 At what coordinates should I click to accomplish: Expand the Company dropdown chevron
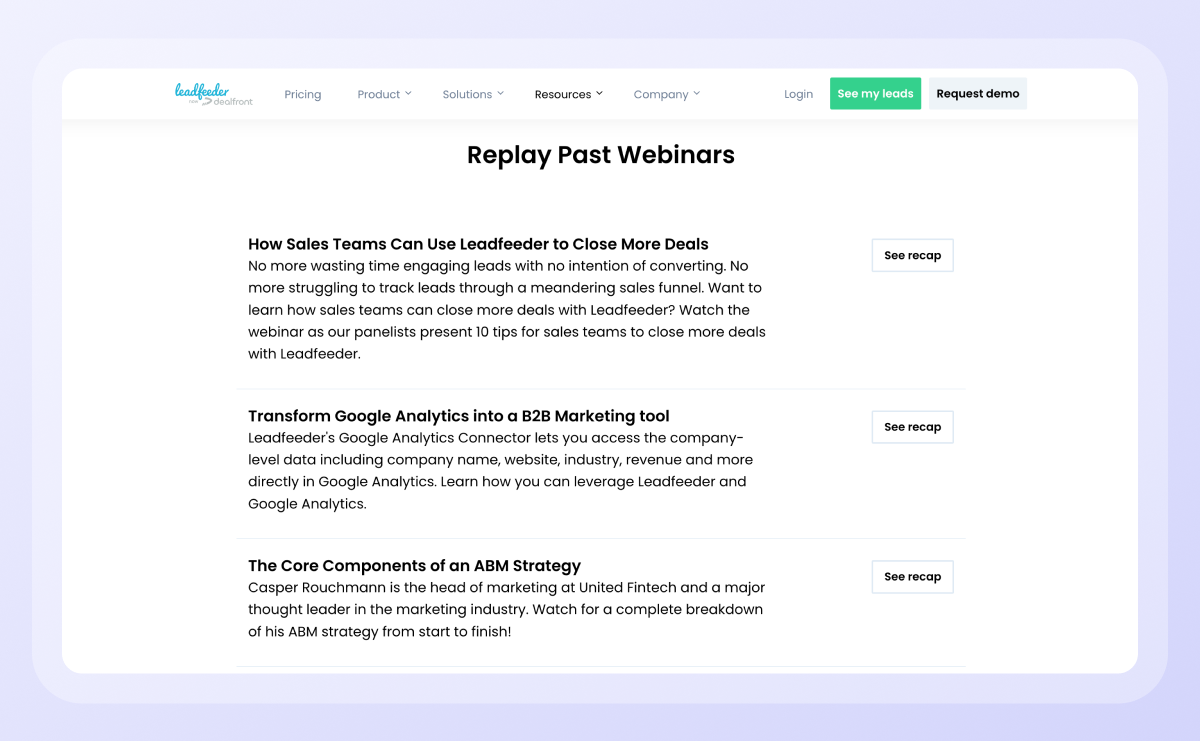696,93
